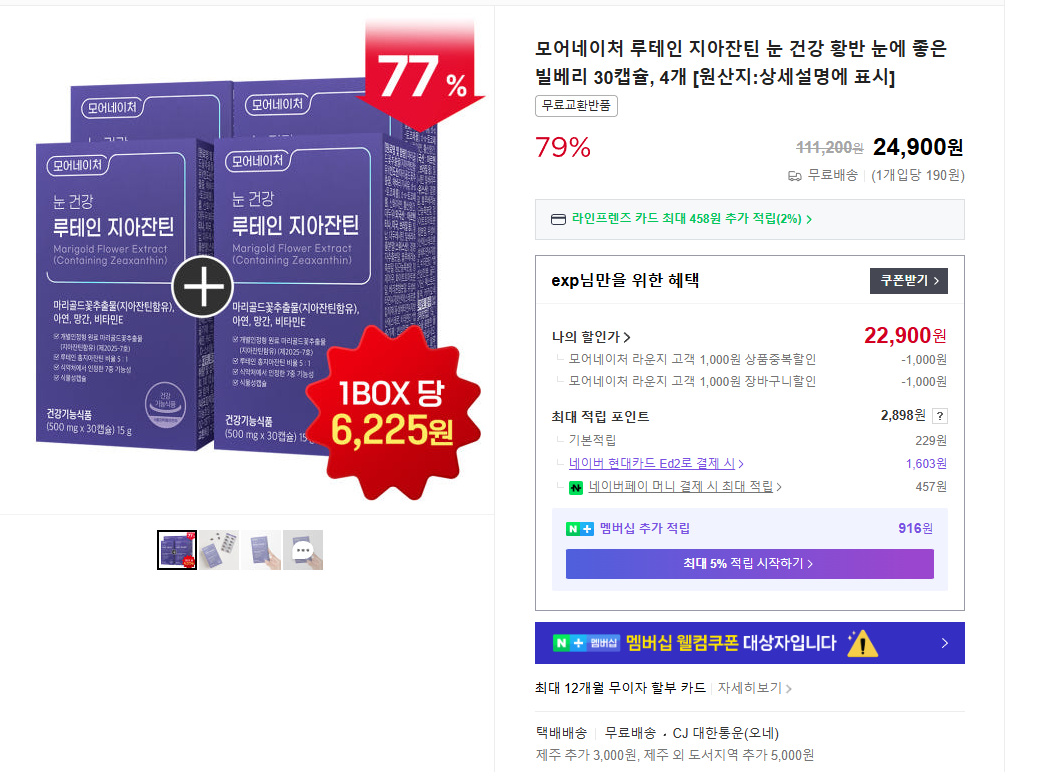Click the green Naver Pay N icon
Image resolution: width=1052 pixels, height=772 pixels.
pos(576,488)
